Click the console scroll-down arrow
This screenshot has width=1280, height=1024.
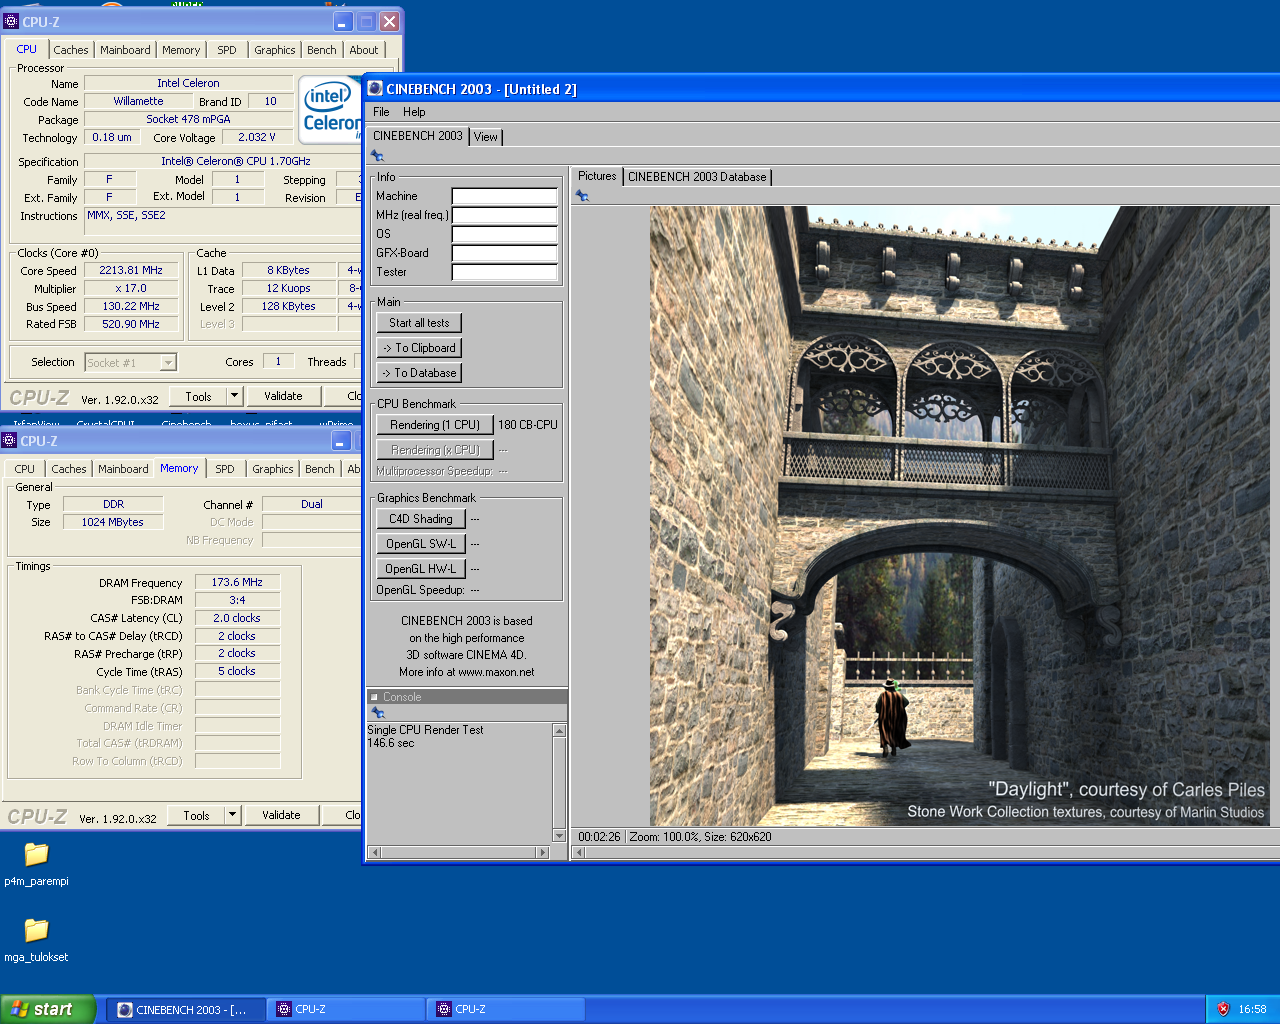[559, 836]
